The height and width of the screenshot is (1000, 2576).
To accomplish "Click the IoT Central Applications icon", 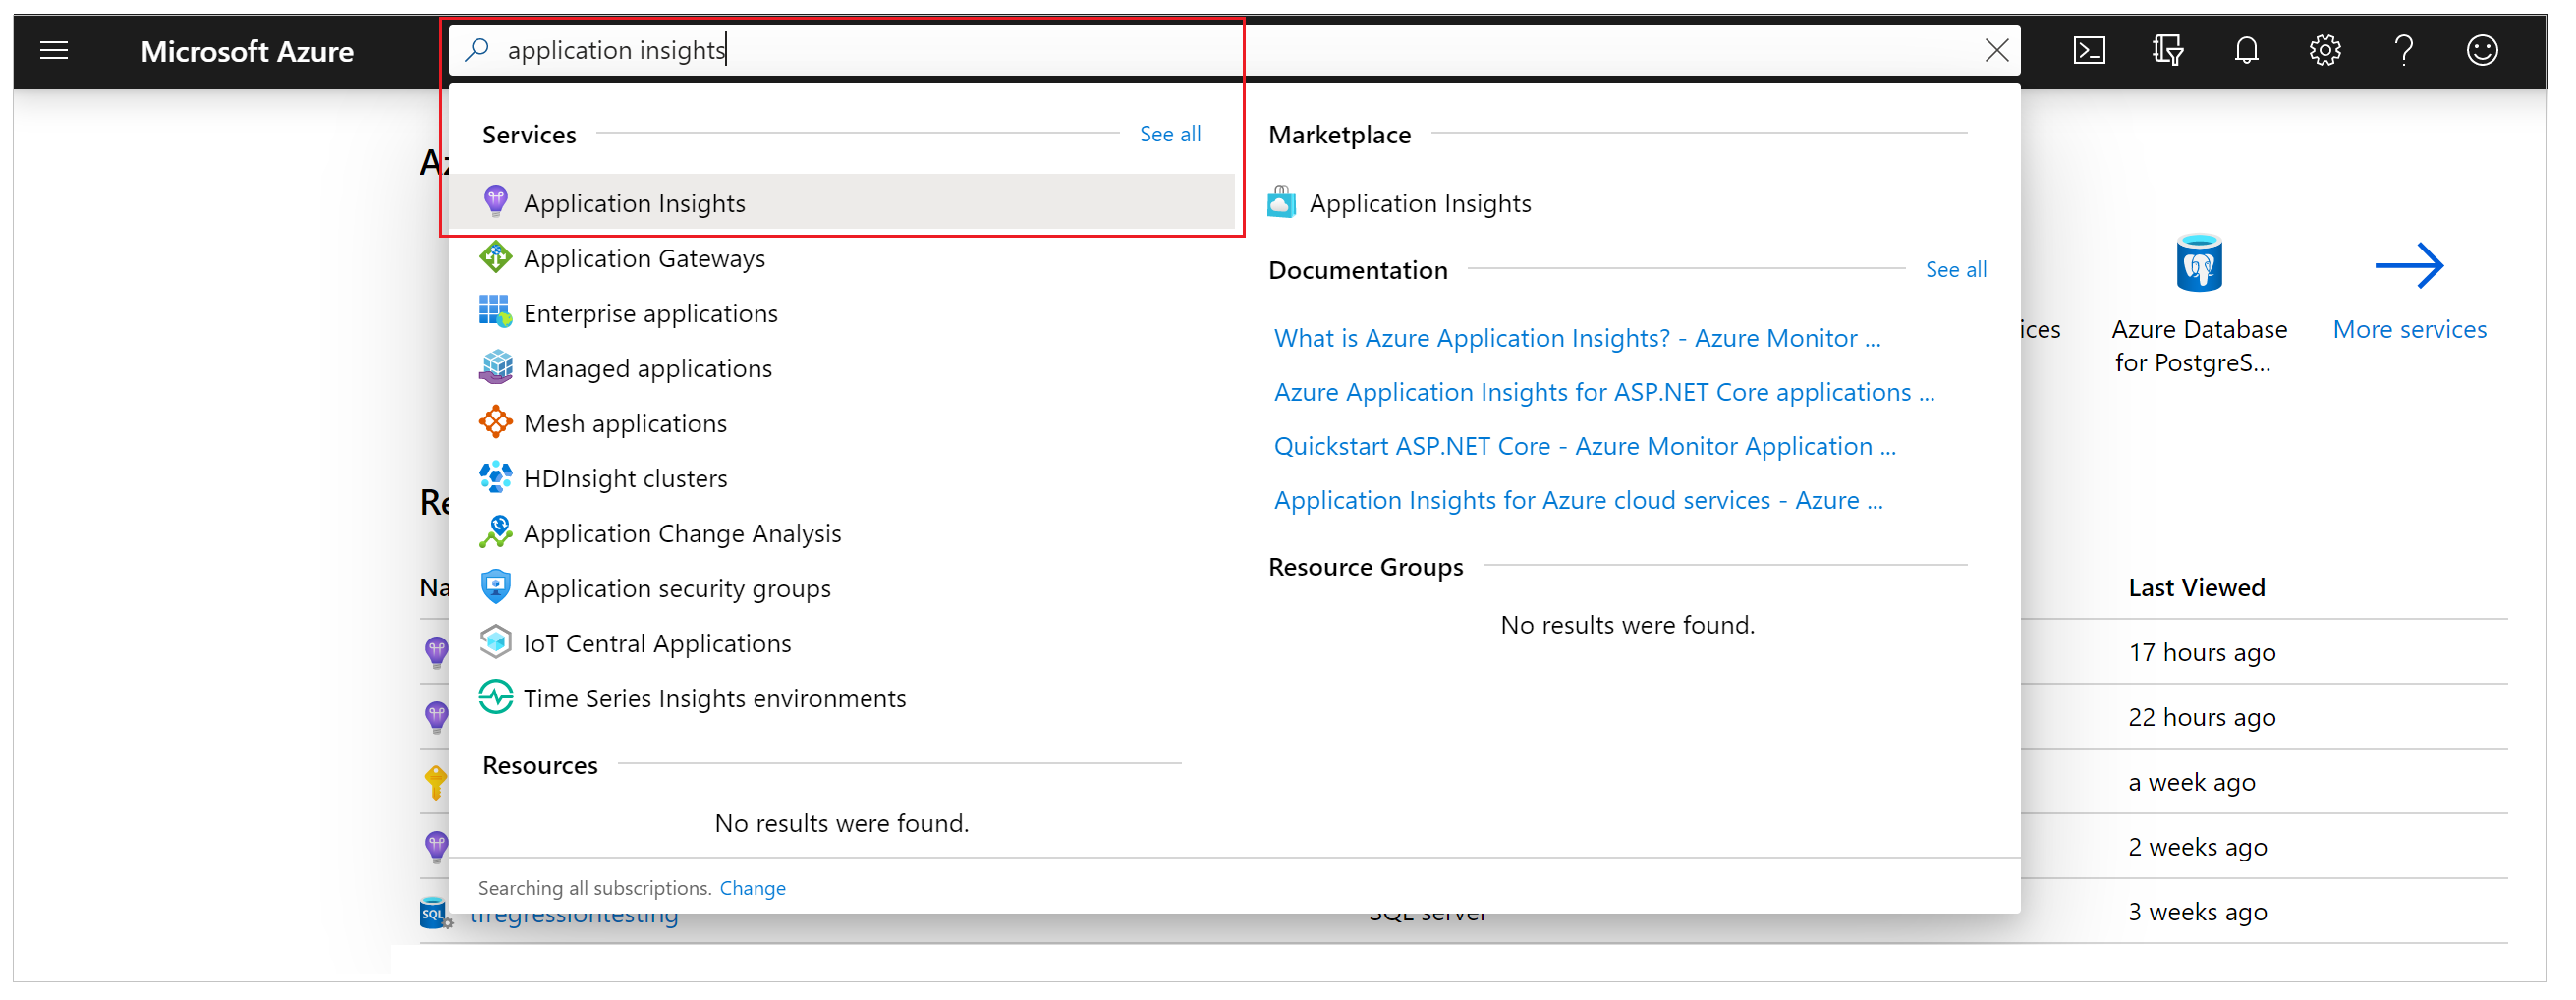I will click(x=495, y=642).
